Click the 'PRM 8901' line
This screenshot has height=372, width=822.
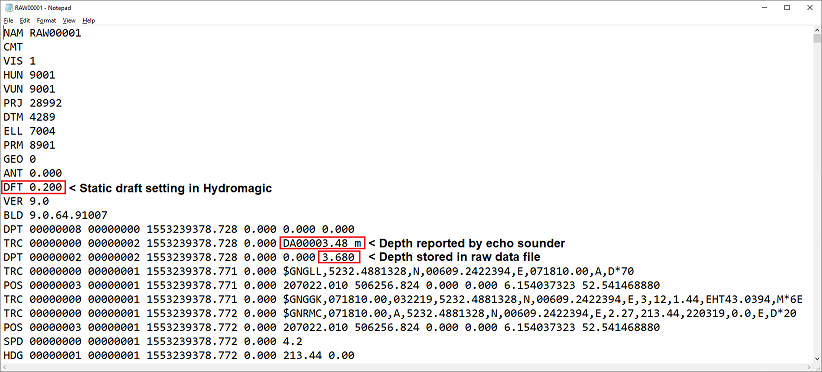coord(29,145)
